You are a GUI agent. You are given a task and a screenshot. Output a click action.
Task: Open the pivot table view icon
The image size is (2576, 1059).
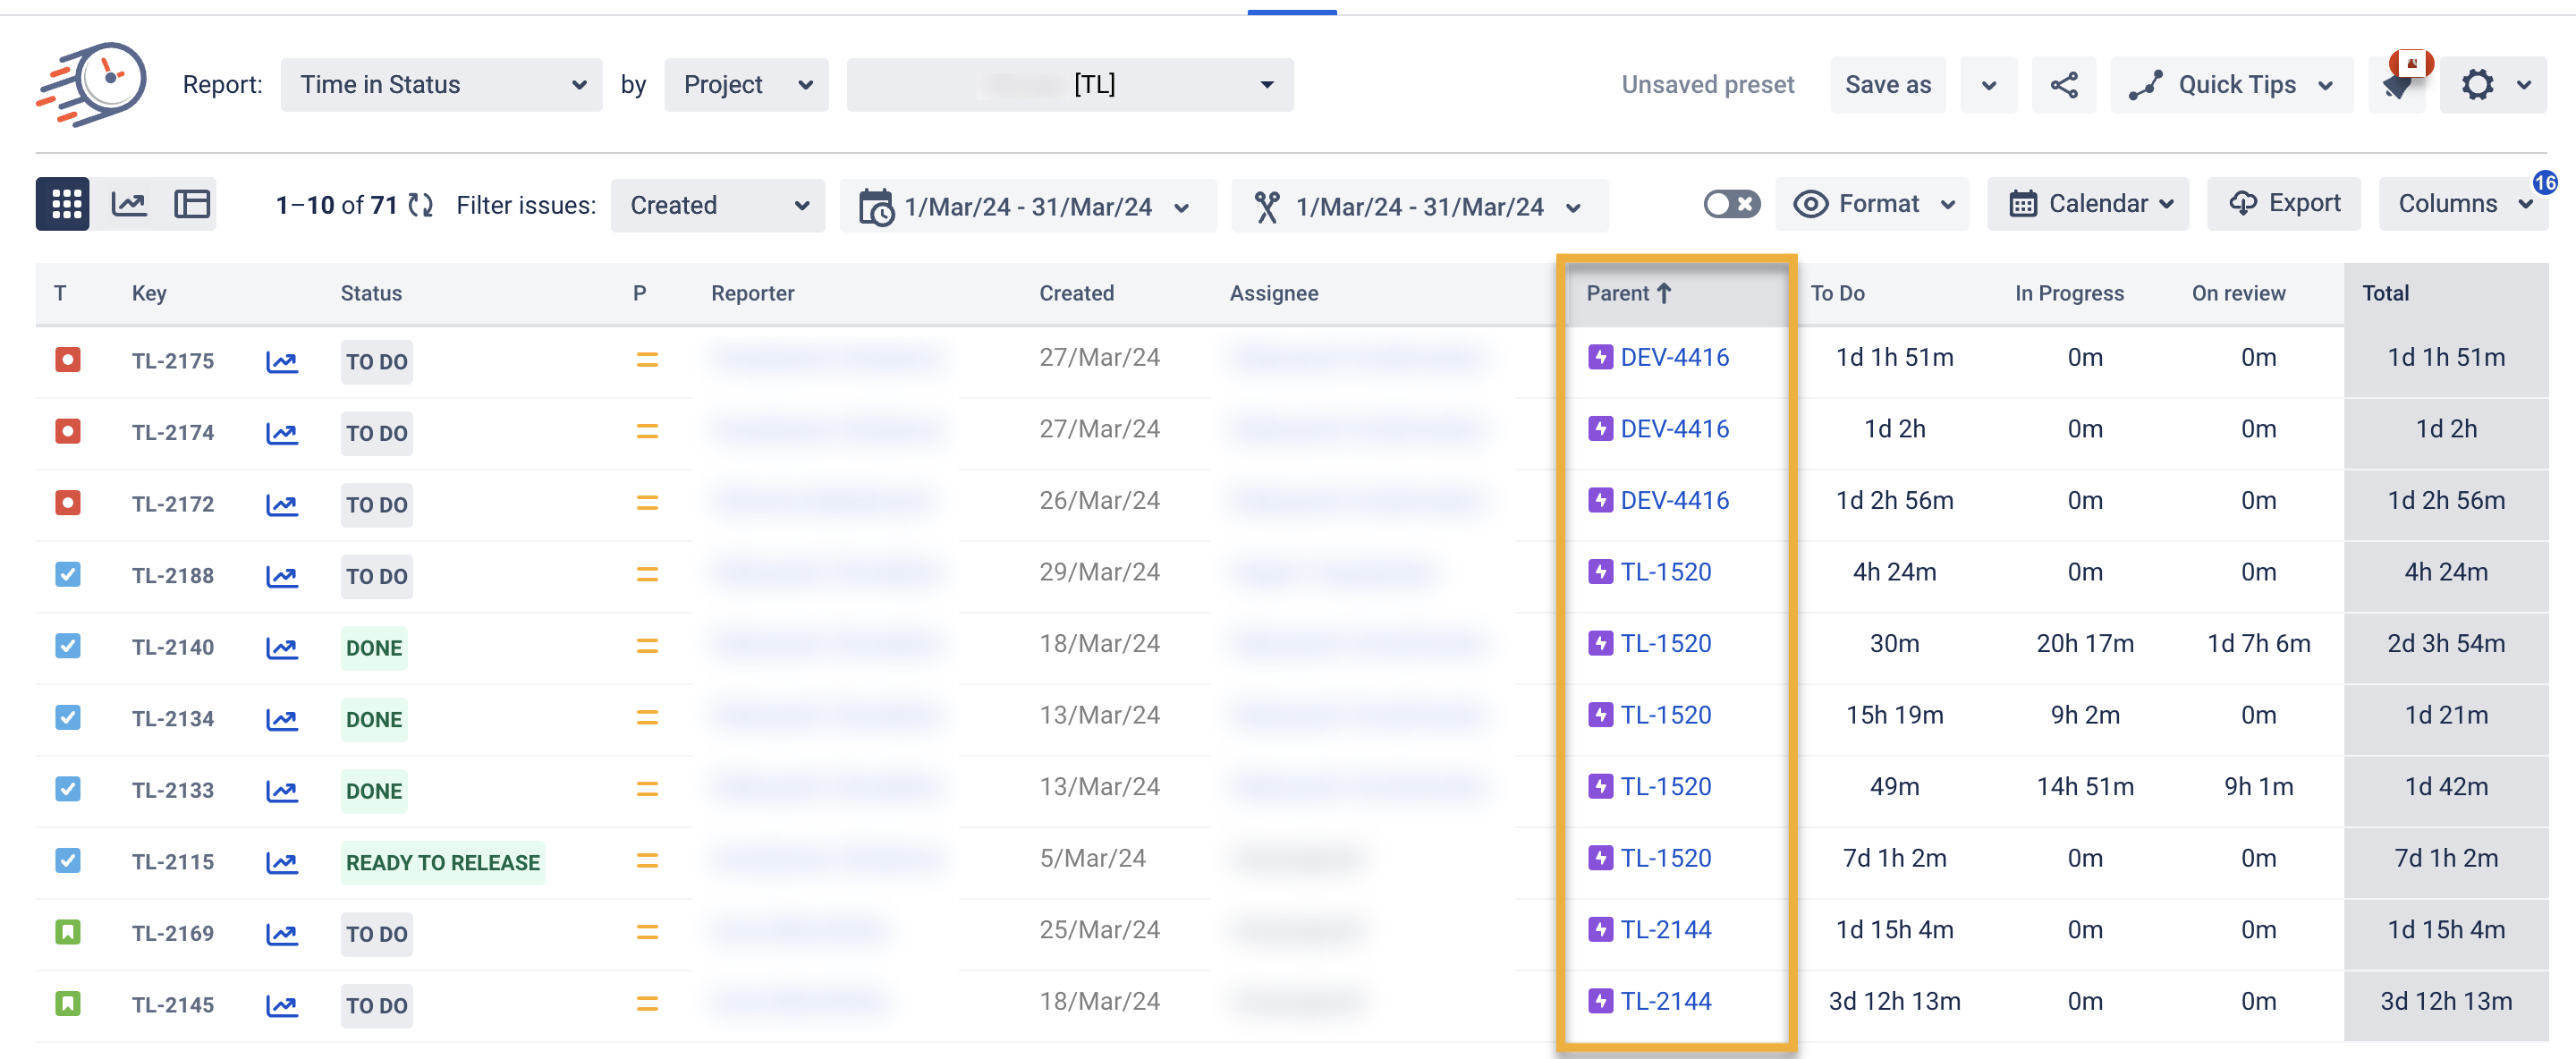coord(191,203)
